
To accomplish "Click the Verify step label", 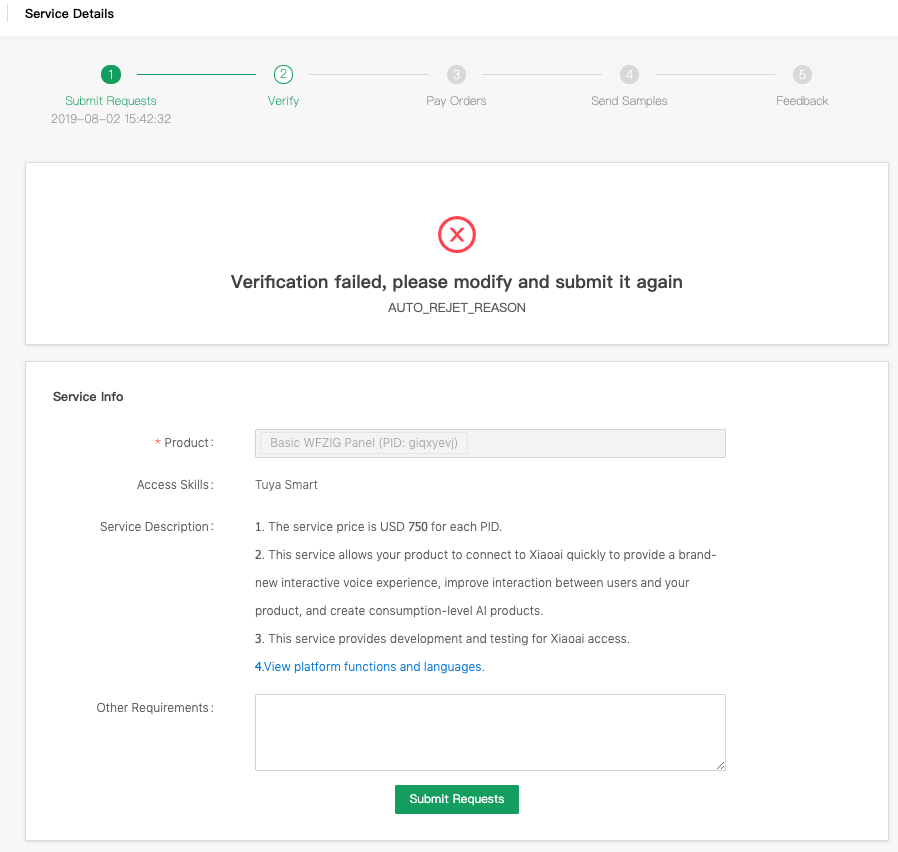I will click(x=283, y=101).
